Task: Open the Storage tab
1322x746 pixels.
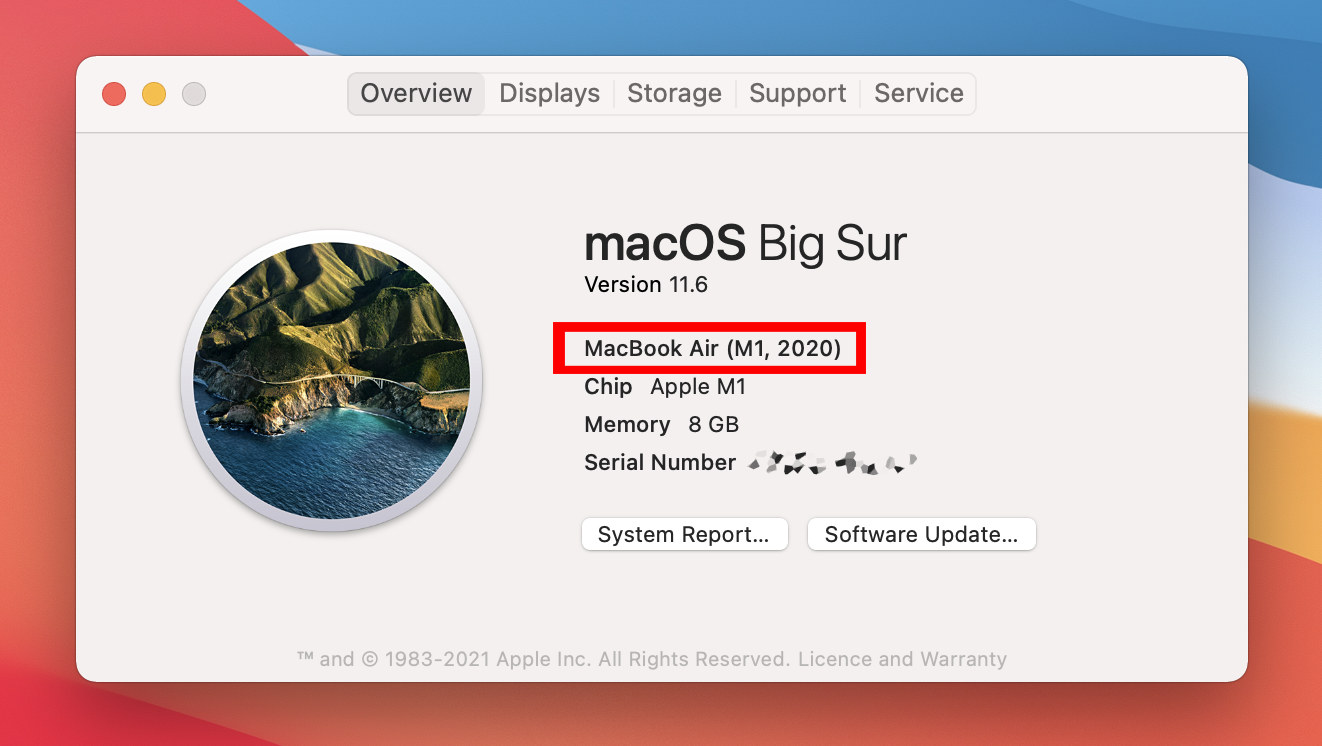Action: tap(674, 94)
